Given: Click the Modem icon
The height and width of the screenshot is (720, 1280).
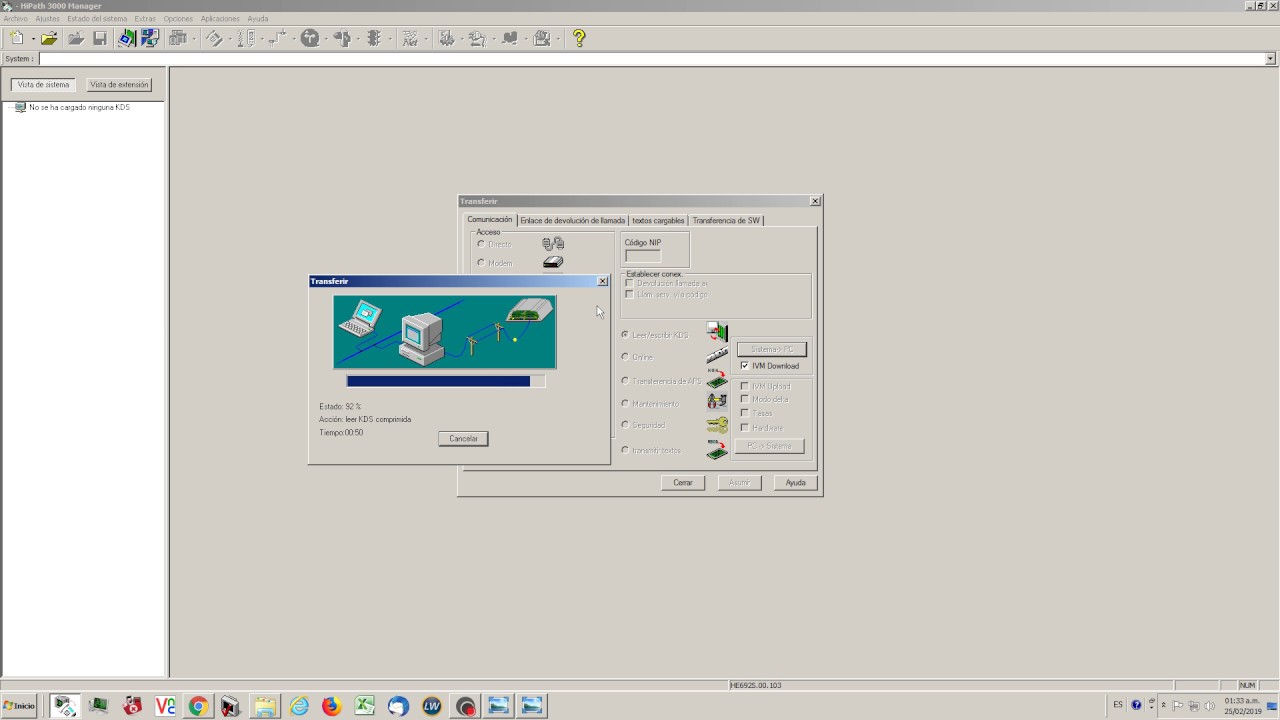Looking at the screenshot, I should (553, 262).
